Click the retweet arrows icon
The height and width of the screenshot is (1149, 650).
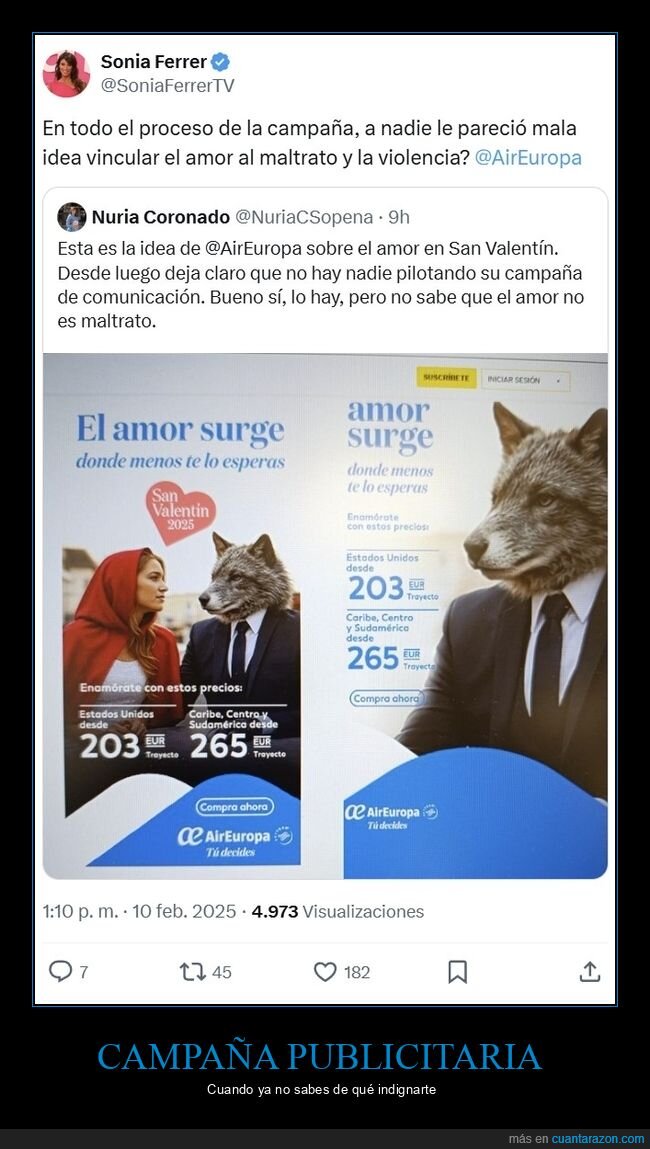point(193,972)
